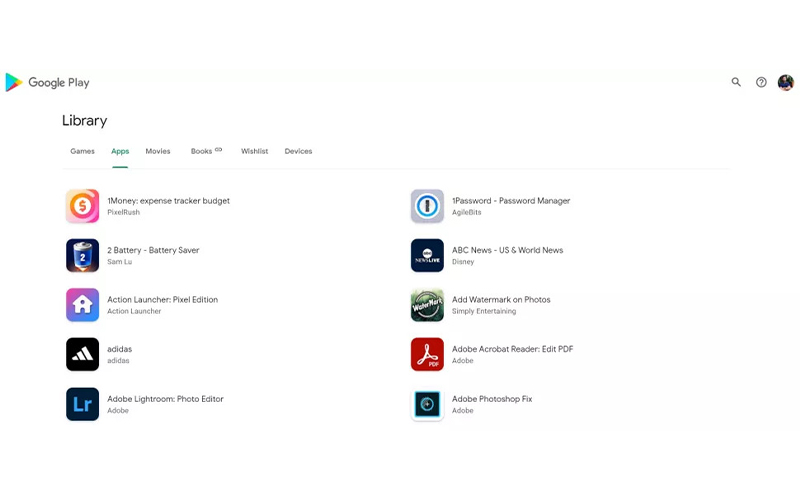Image resolution: width=800 pixels, height=500 pixels.
Task: Click the Google Play wordmark
Action: tap(59, 83)
